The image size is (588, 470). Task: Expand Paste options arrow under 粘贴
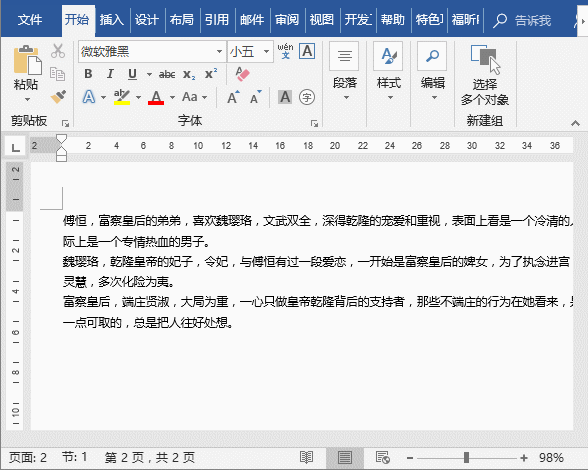click(27, 99)
